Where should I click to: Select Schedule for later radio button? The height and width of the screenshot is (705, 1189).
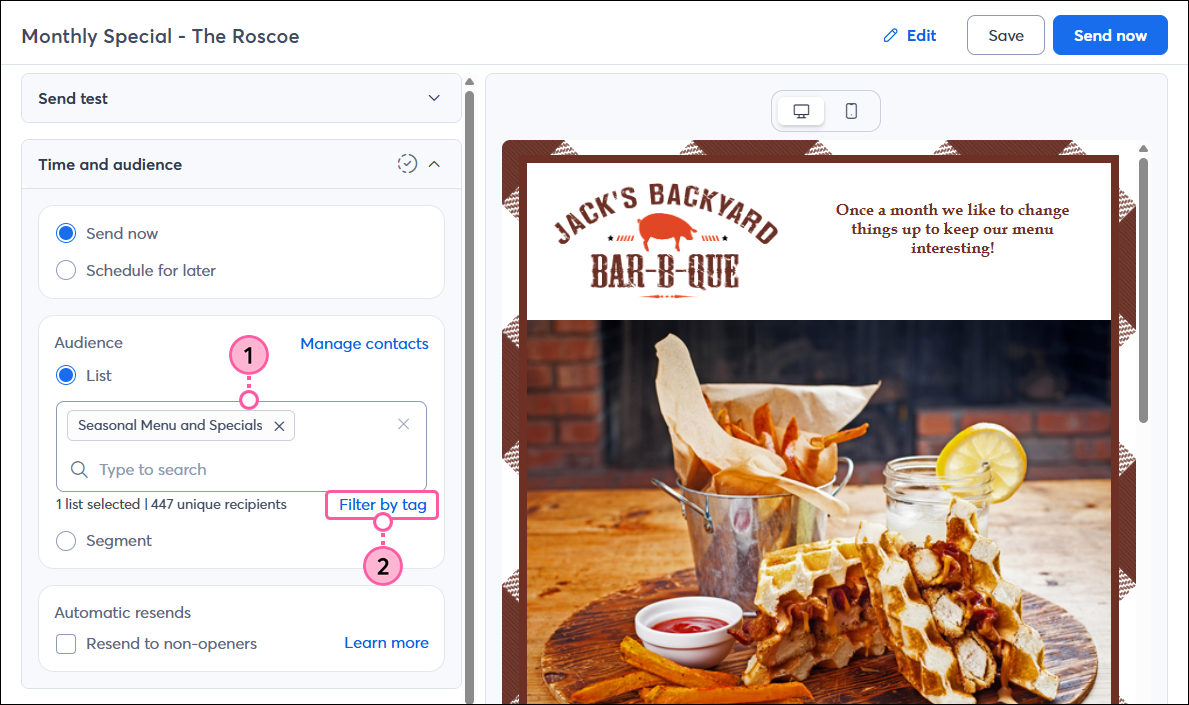click(x=66, y=270)
